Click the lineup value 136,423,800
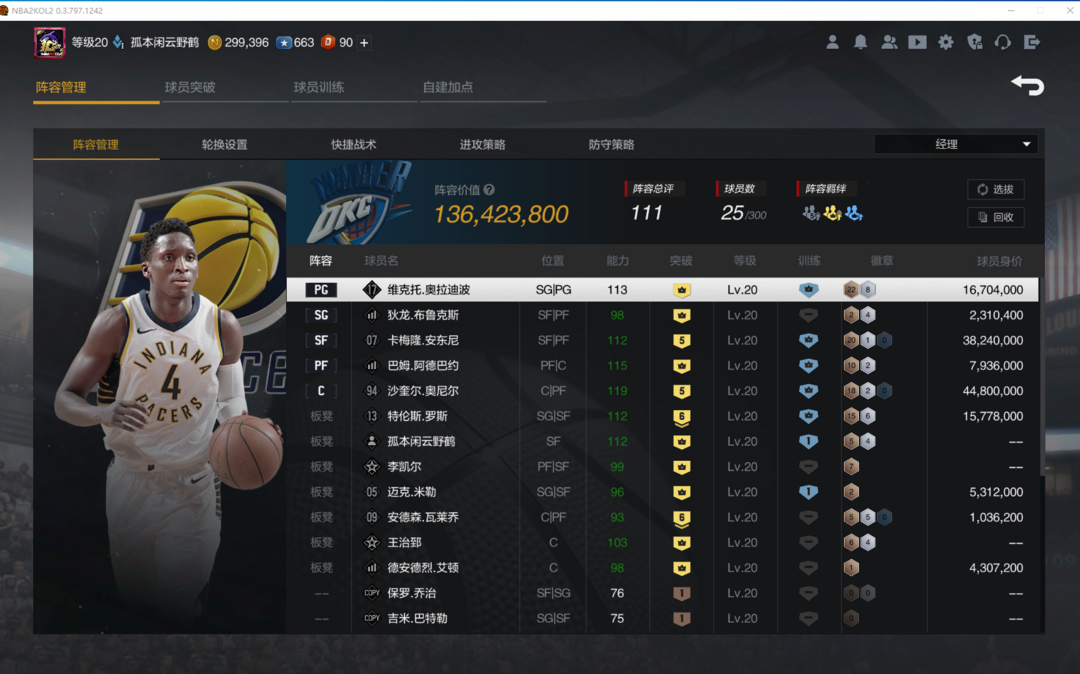The height and width of the screenshot is (674, 1080). 501,215
